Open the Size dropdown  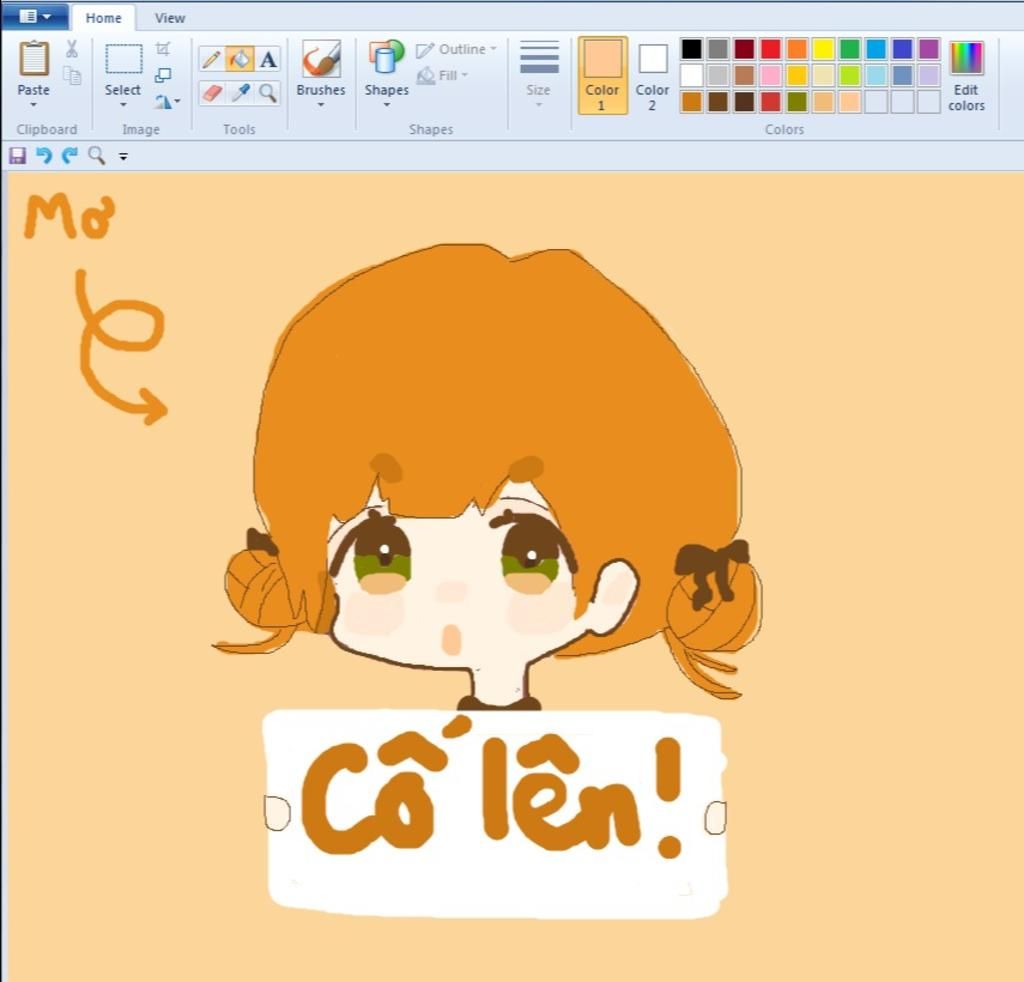click(x=538, y=75)
